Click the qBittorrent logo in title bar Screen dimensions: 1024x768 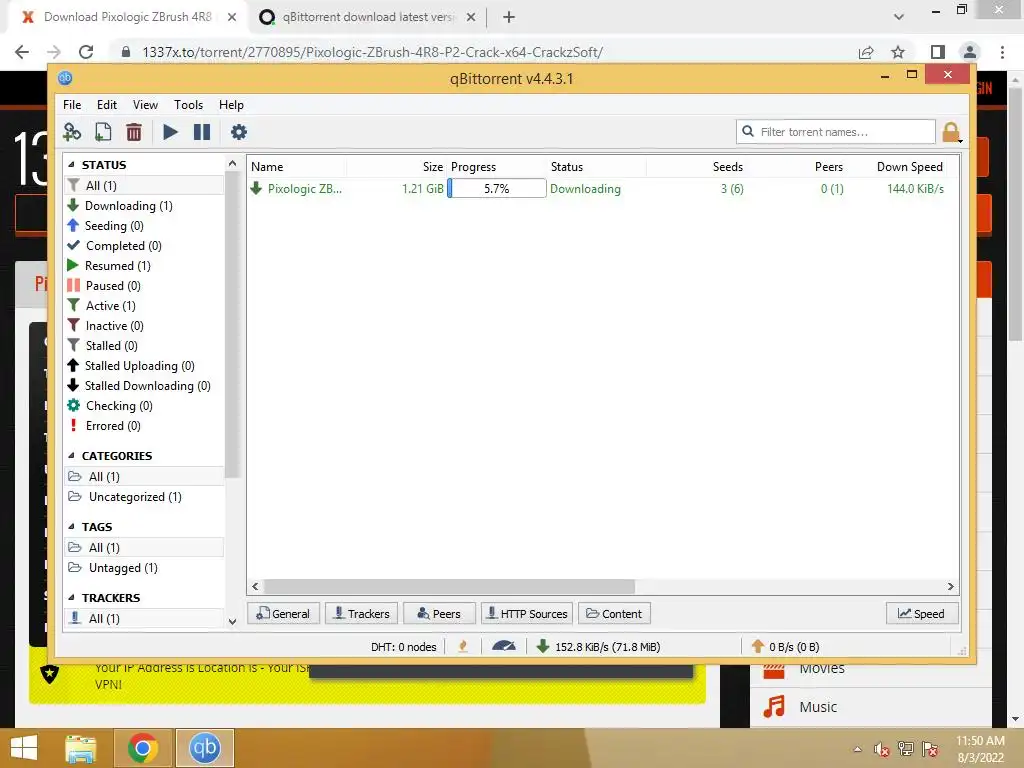coord(65,78)
